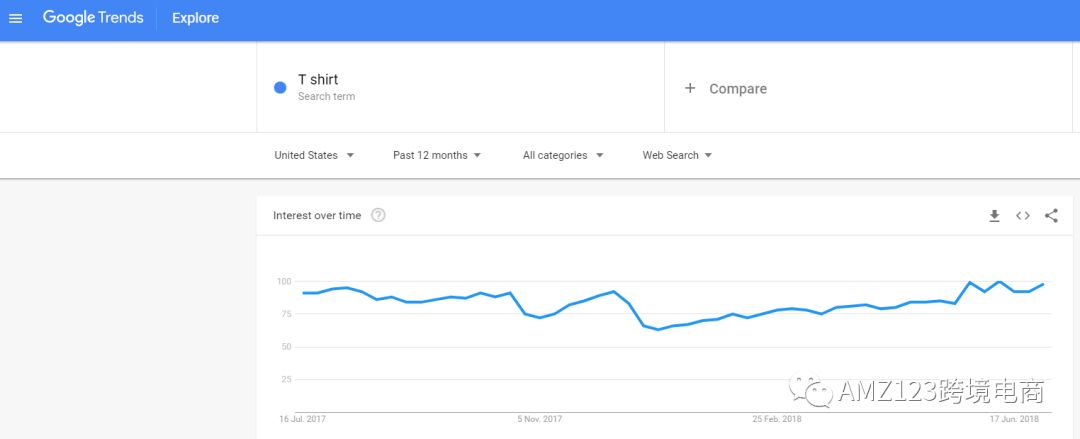Screen dimensions: 1080x439
Task: Download the interest chart as CSV
Action: (994, 215)
